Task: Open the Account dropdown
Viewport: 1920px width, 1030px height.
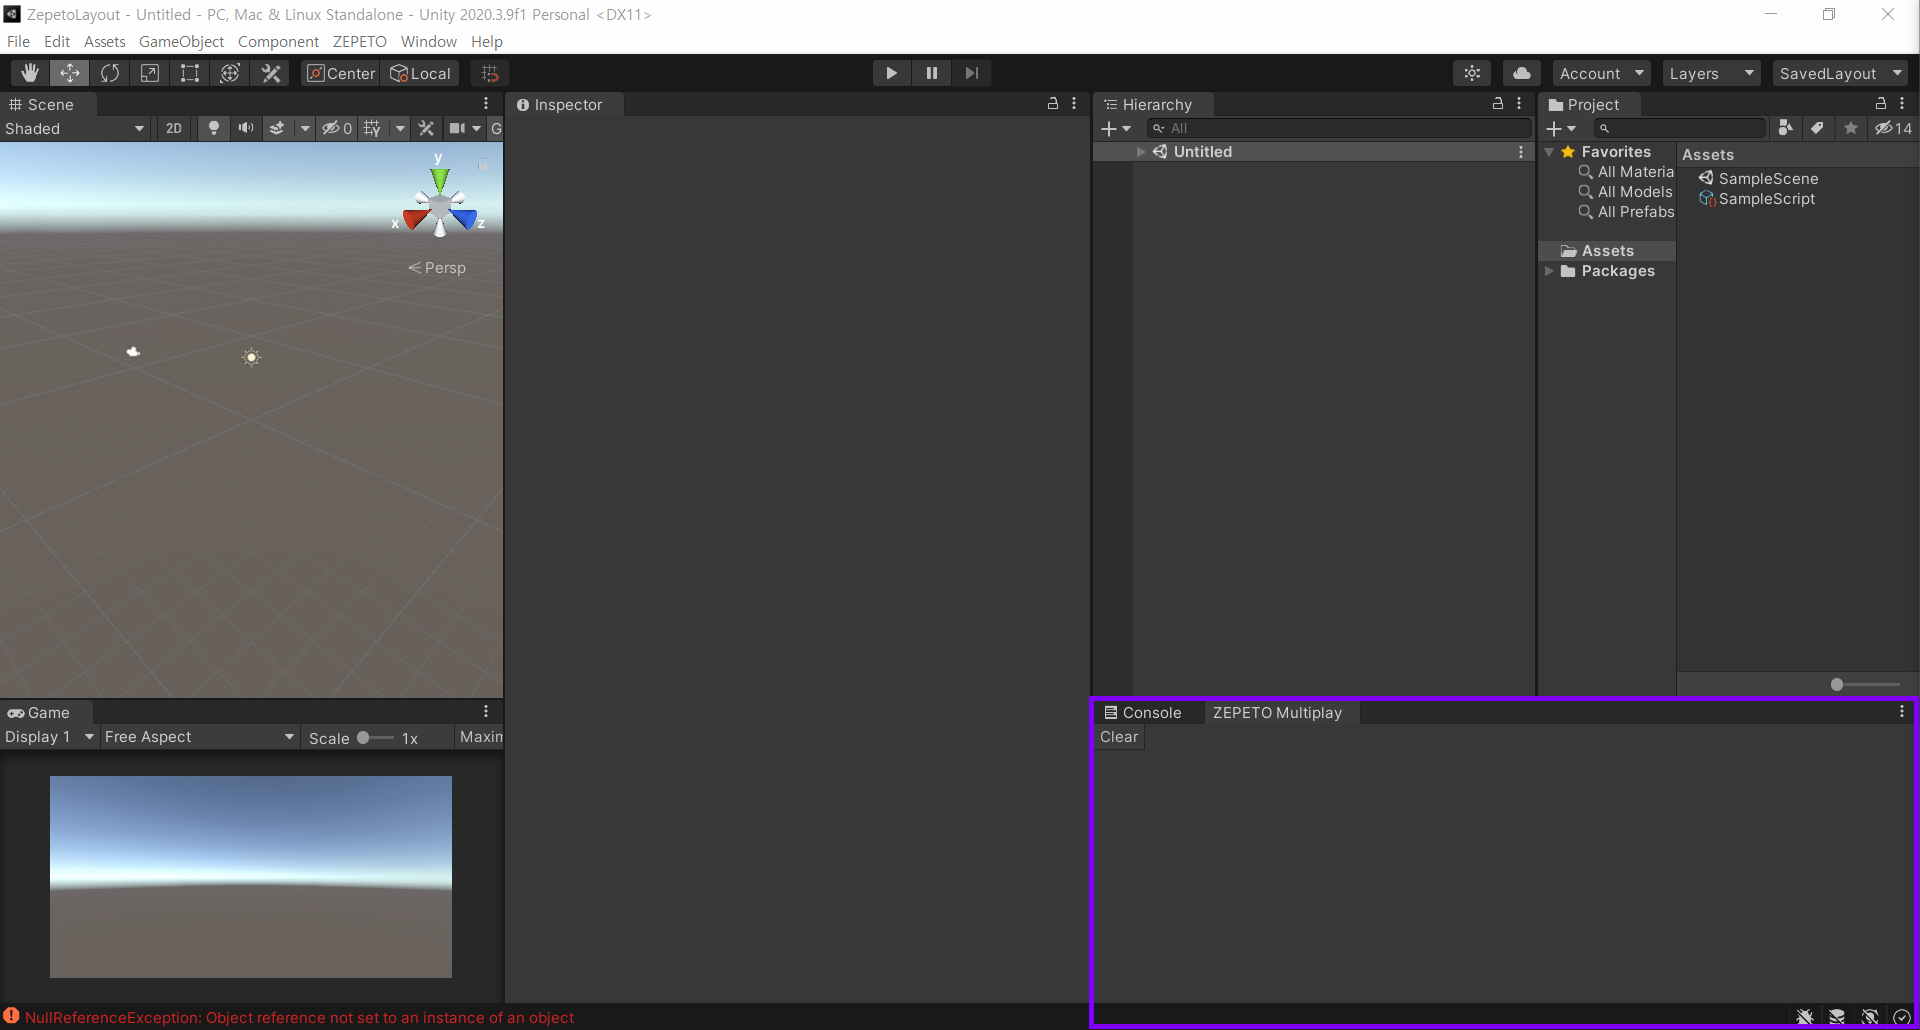Action: [1601, 73]
